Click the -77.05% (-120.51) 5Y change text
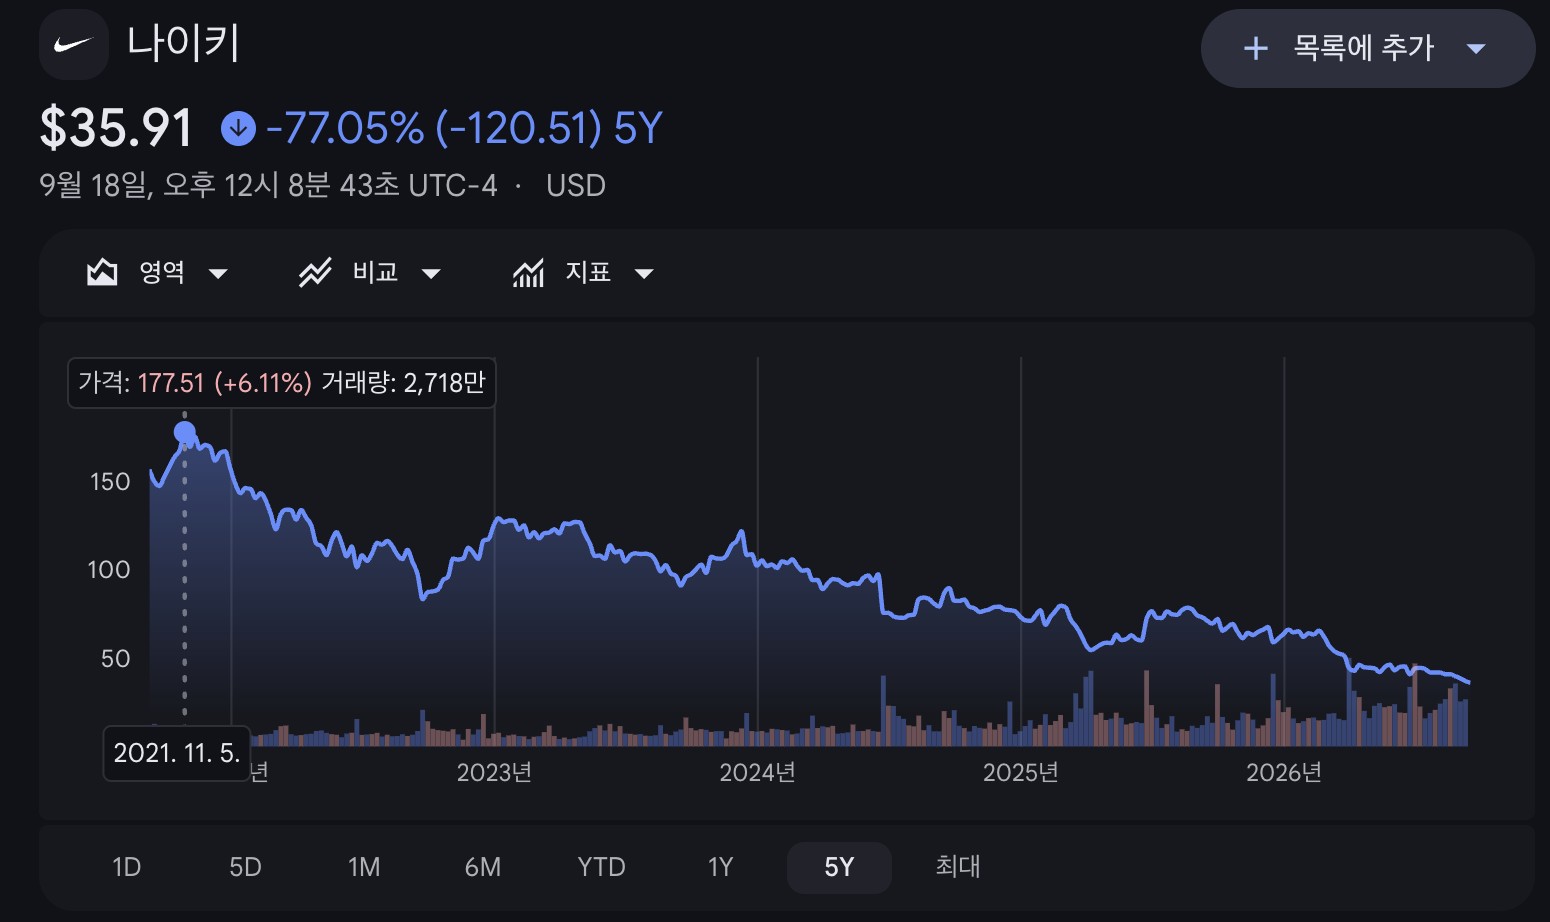 pos(465,128)
